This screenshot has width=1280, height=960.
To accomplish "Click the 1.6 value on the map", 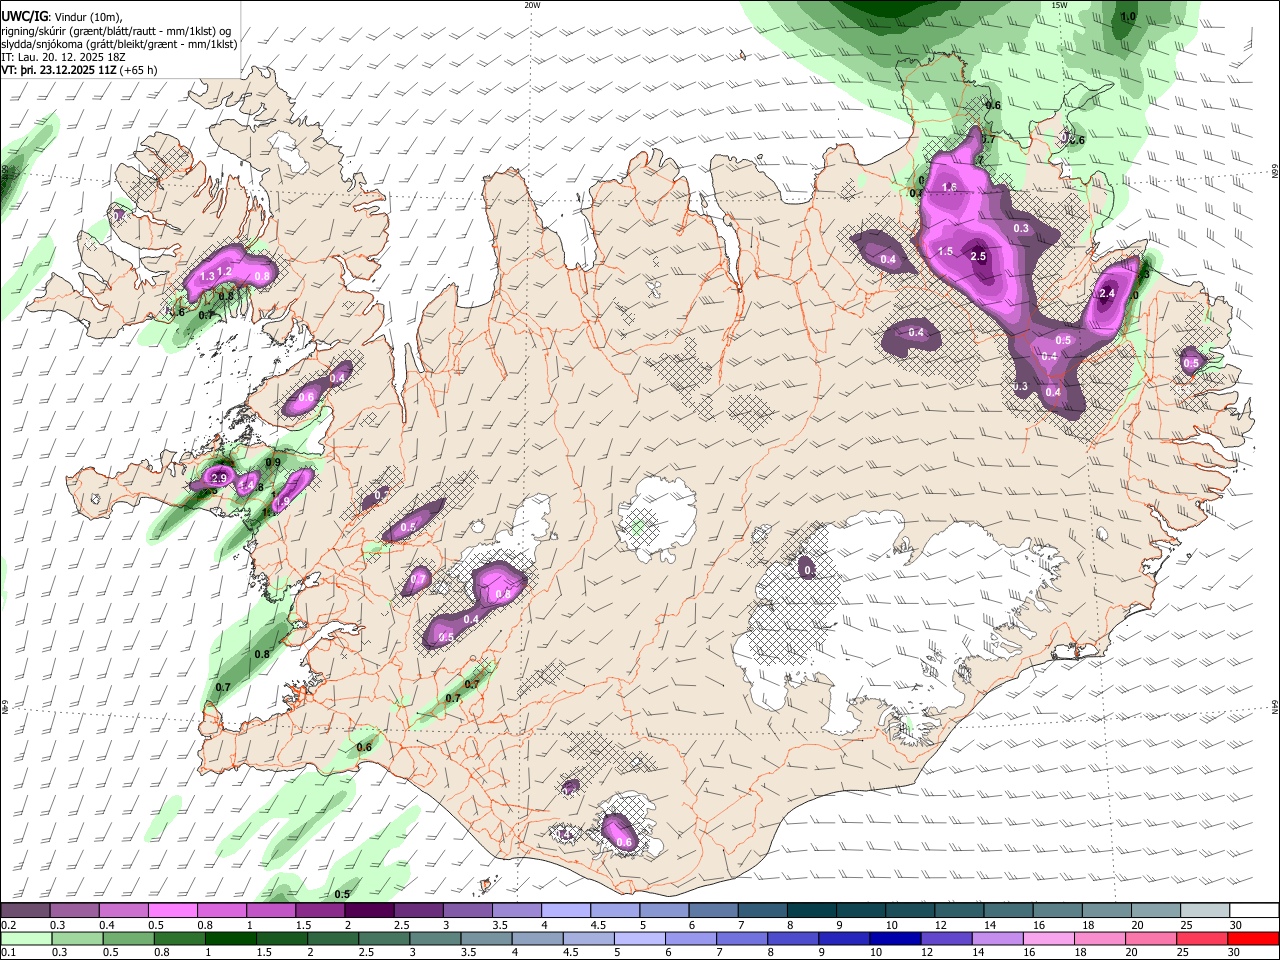I will (x=949, y=187).
